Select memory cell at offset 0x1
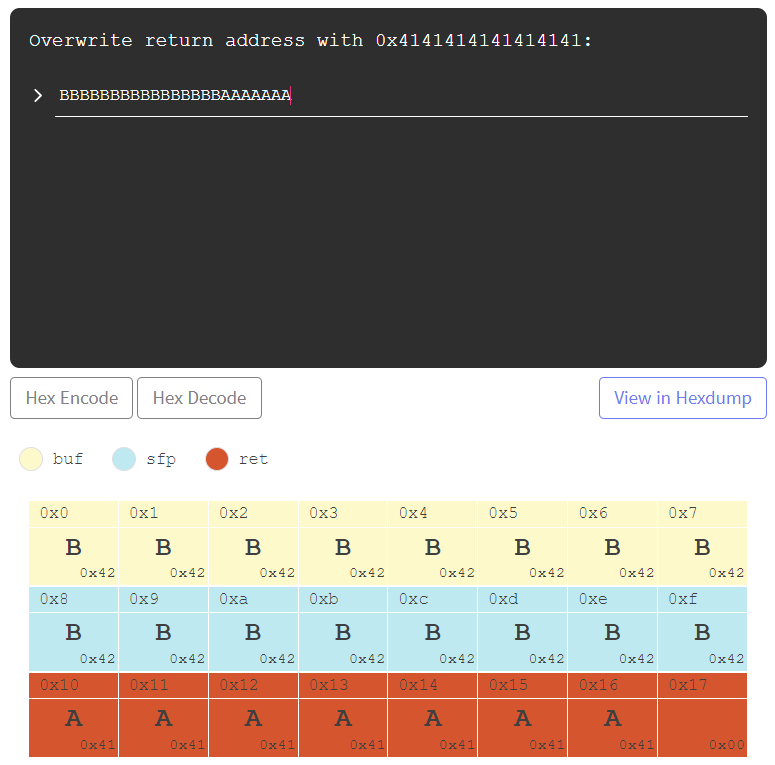 point(163,543)
